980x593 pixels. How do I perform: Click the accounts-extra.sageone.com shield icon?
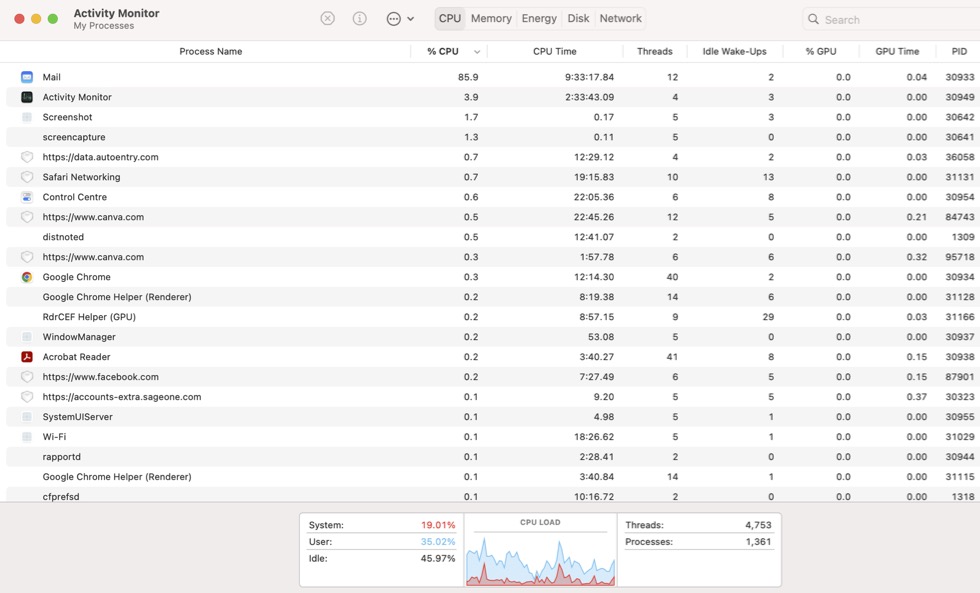pyautogui.click(x=27, y=397)
